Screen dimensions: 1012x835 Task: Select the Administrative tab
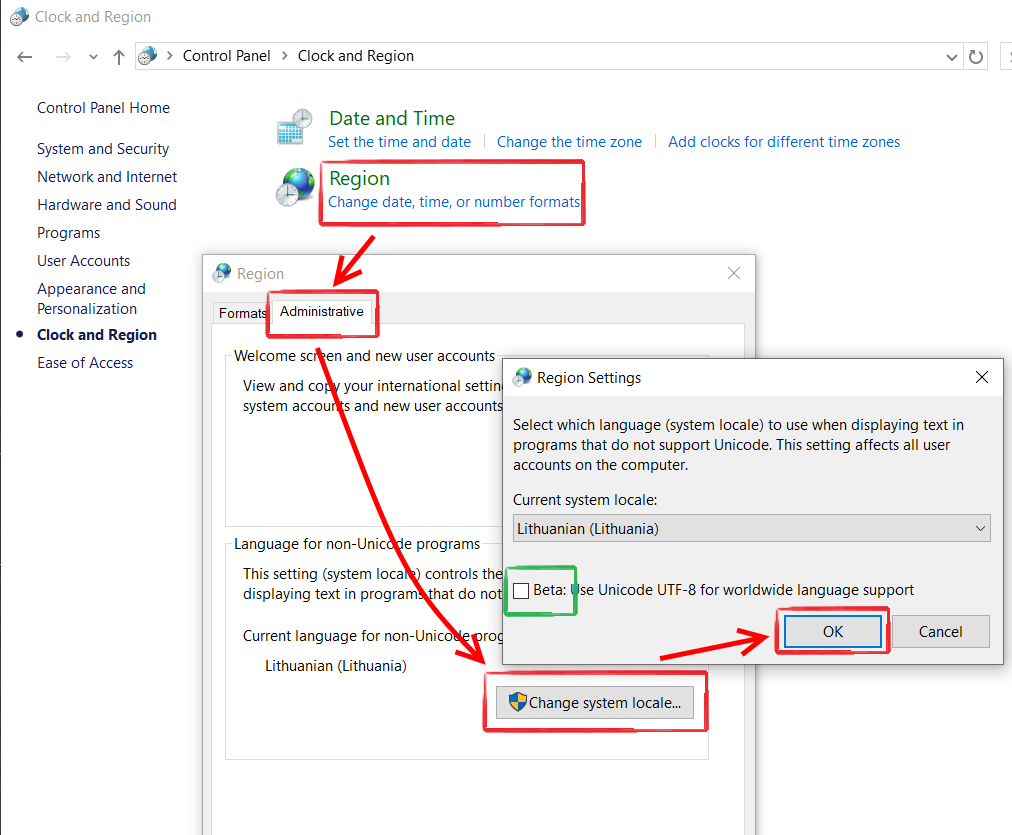click(x=321, y=312)
